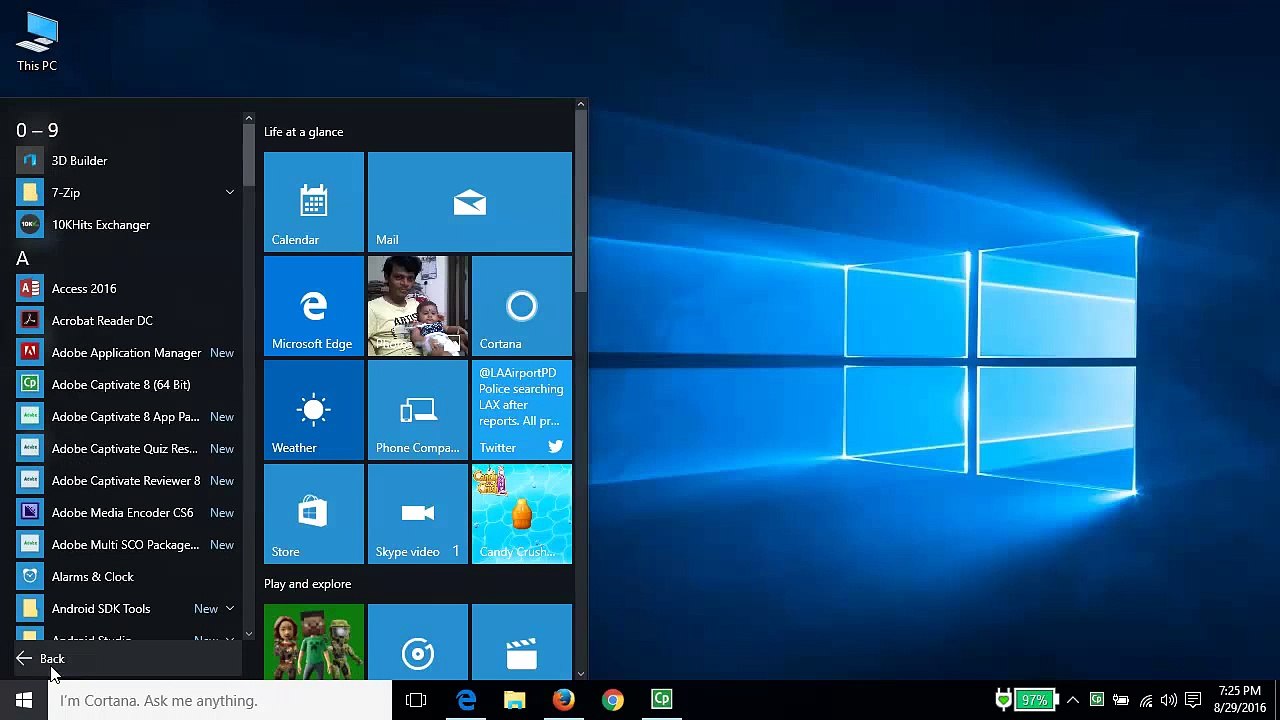Open Access 2016 via its red icon
This screenshot has width=1280, height=720.
click(x=30, y=288)
